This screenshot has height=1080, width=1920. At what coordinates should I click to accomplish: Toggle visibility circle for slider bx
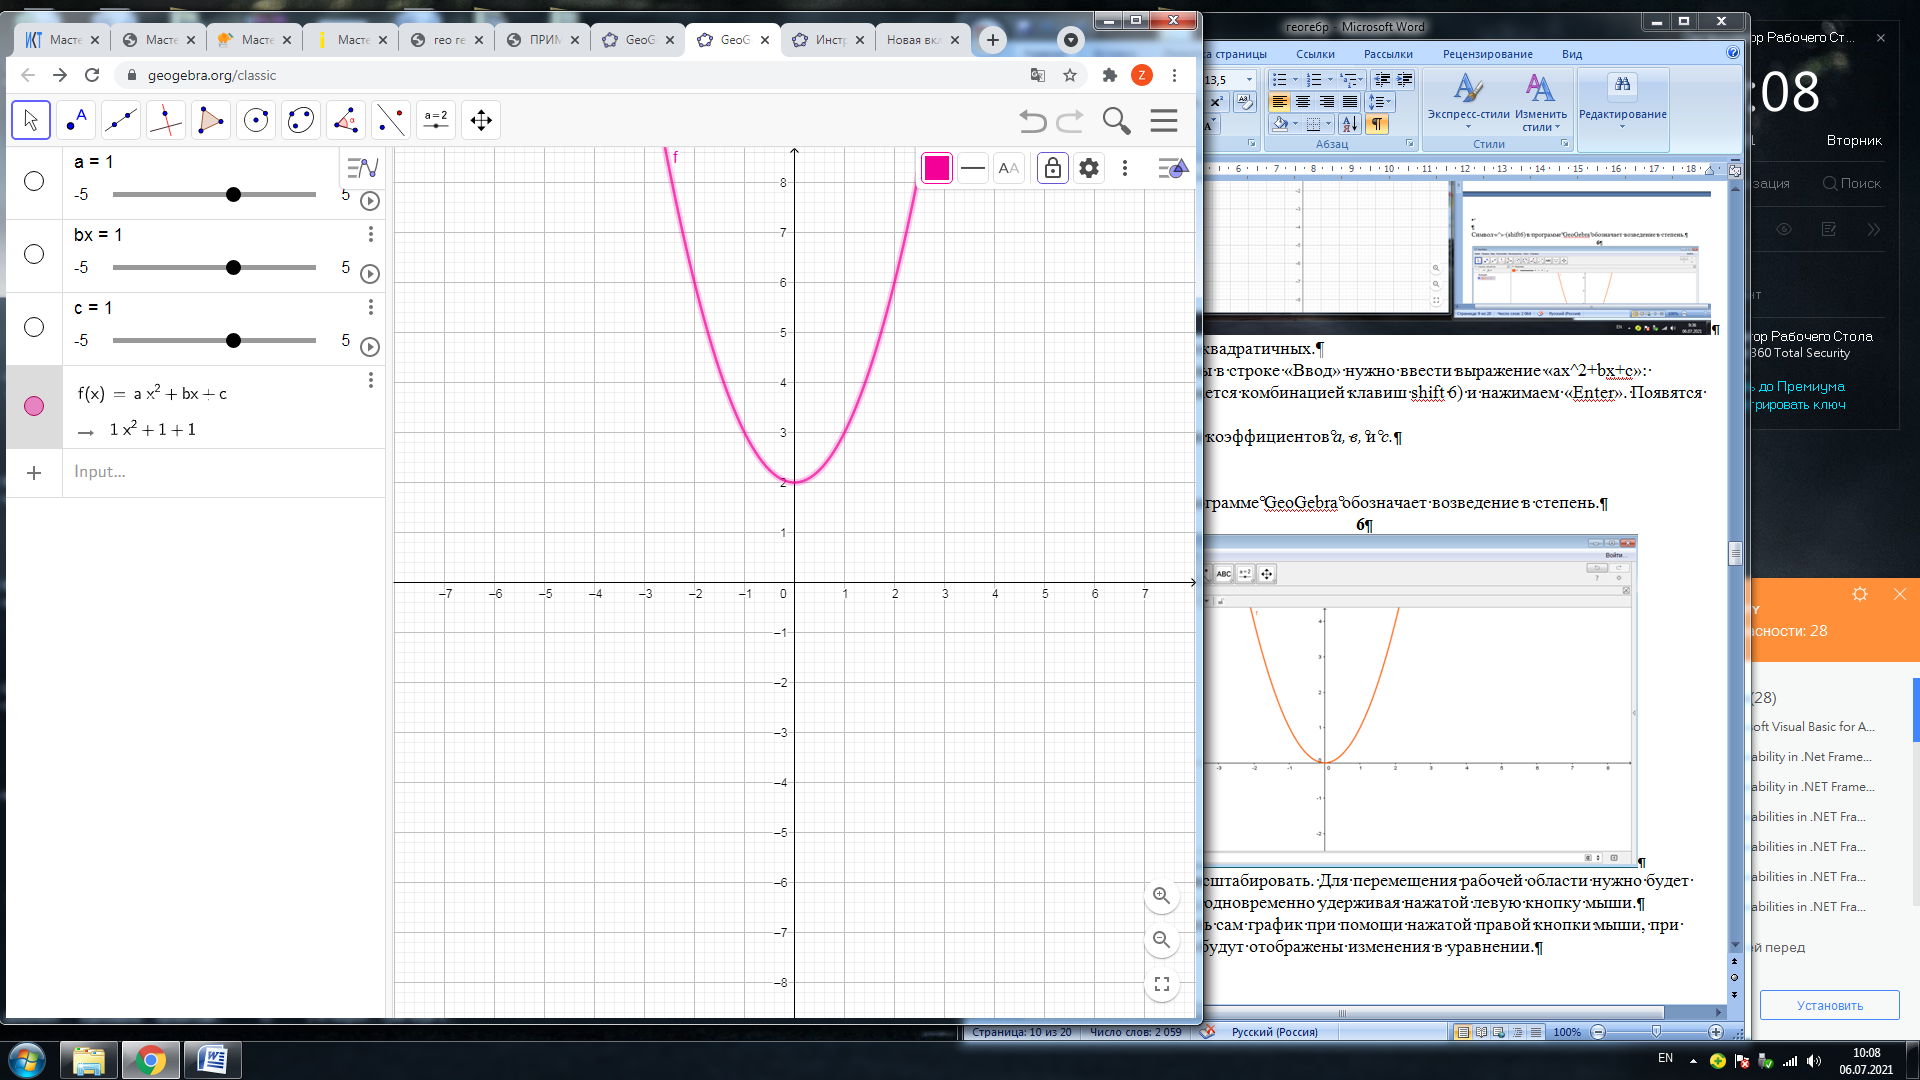coord(34,254)
